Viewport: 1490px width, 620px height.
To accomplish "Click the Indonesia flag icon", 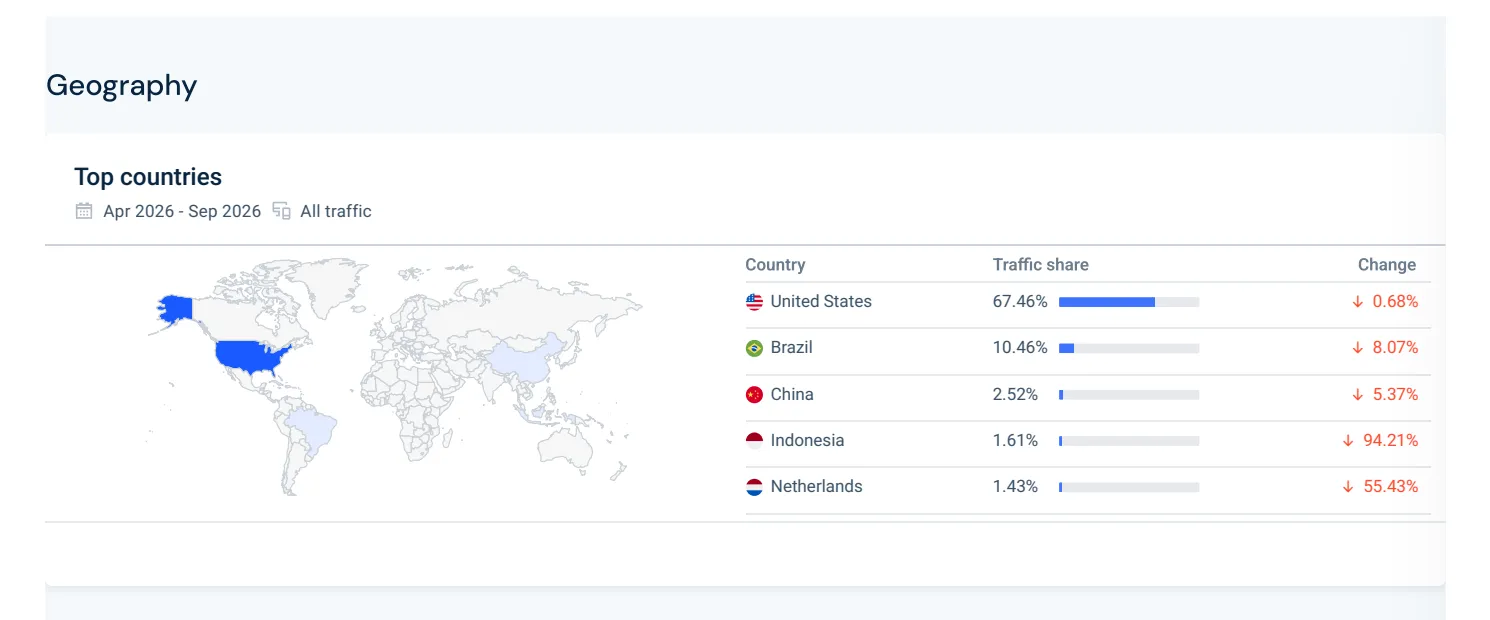I will coord(754,441).
